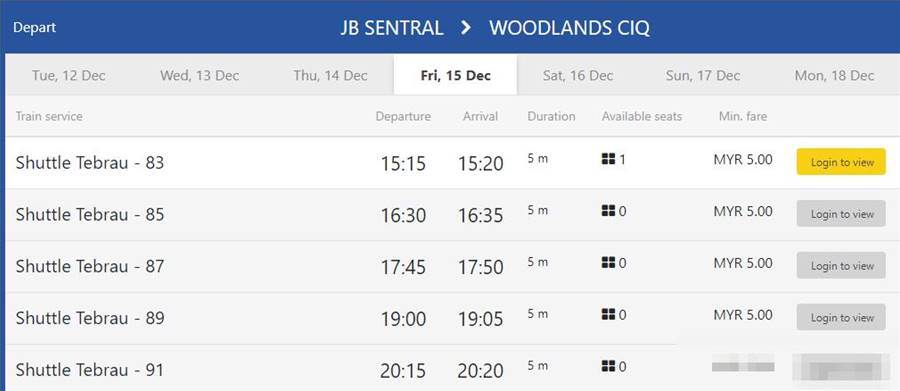Switch to Sun, 17 Dec tab

click(703, 75)
